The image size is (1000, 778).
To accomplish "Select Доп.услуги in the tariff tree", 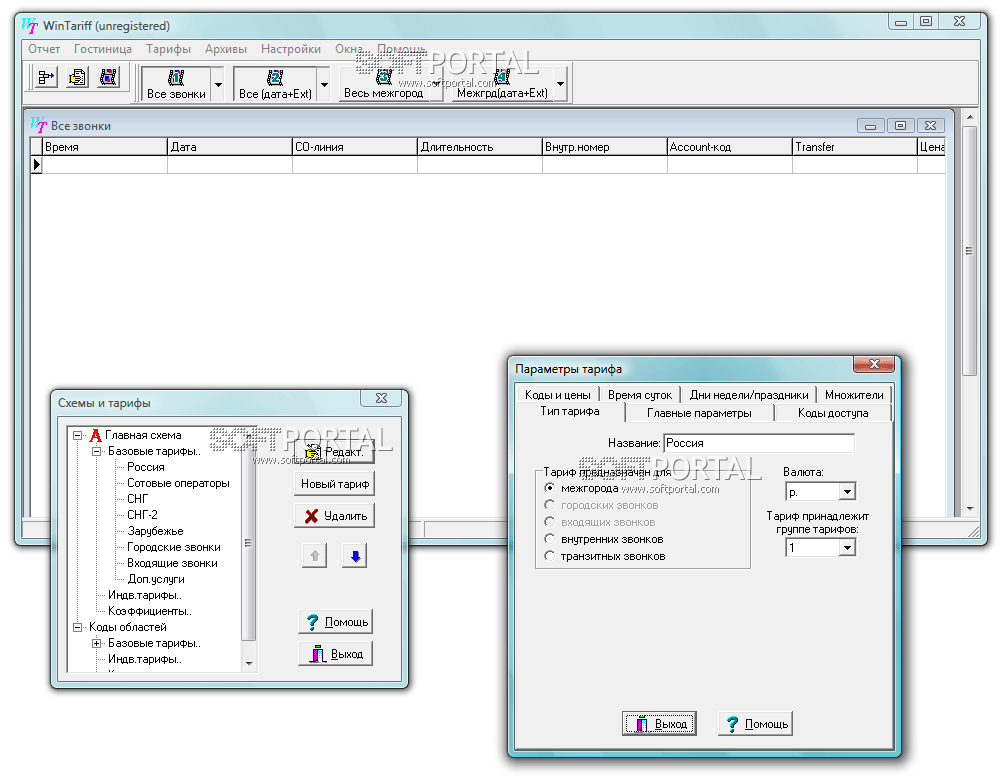I will click(156, 579).
